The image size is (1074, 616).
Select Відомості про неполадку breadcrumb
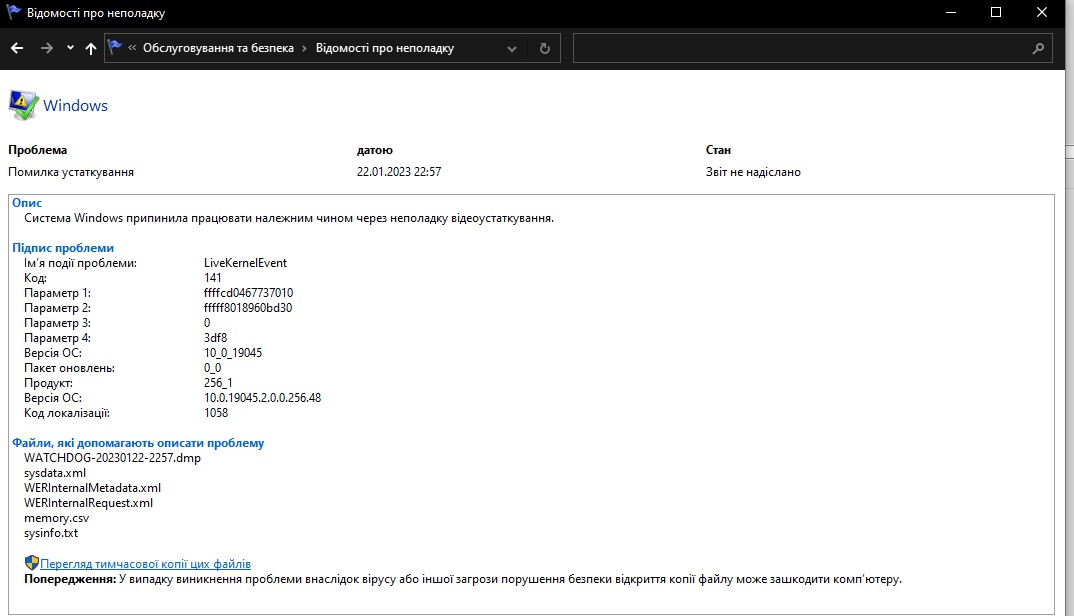pyautogui.click(x=384, y=48)
